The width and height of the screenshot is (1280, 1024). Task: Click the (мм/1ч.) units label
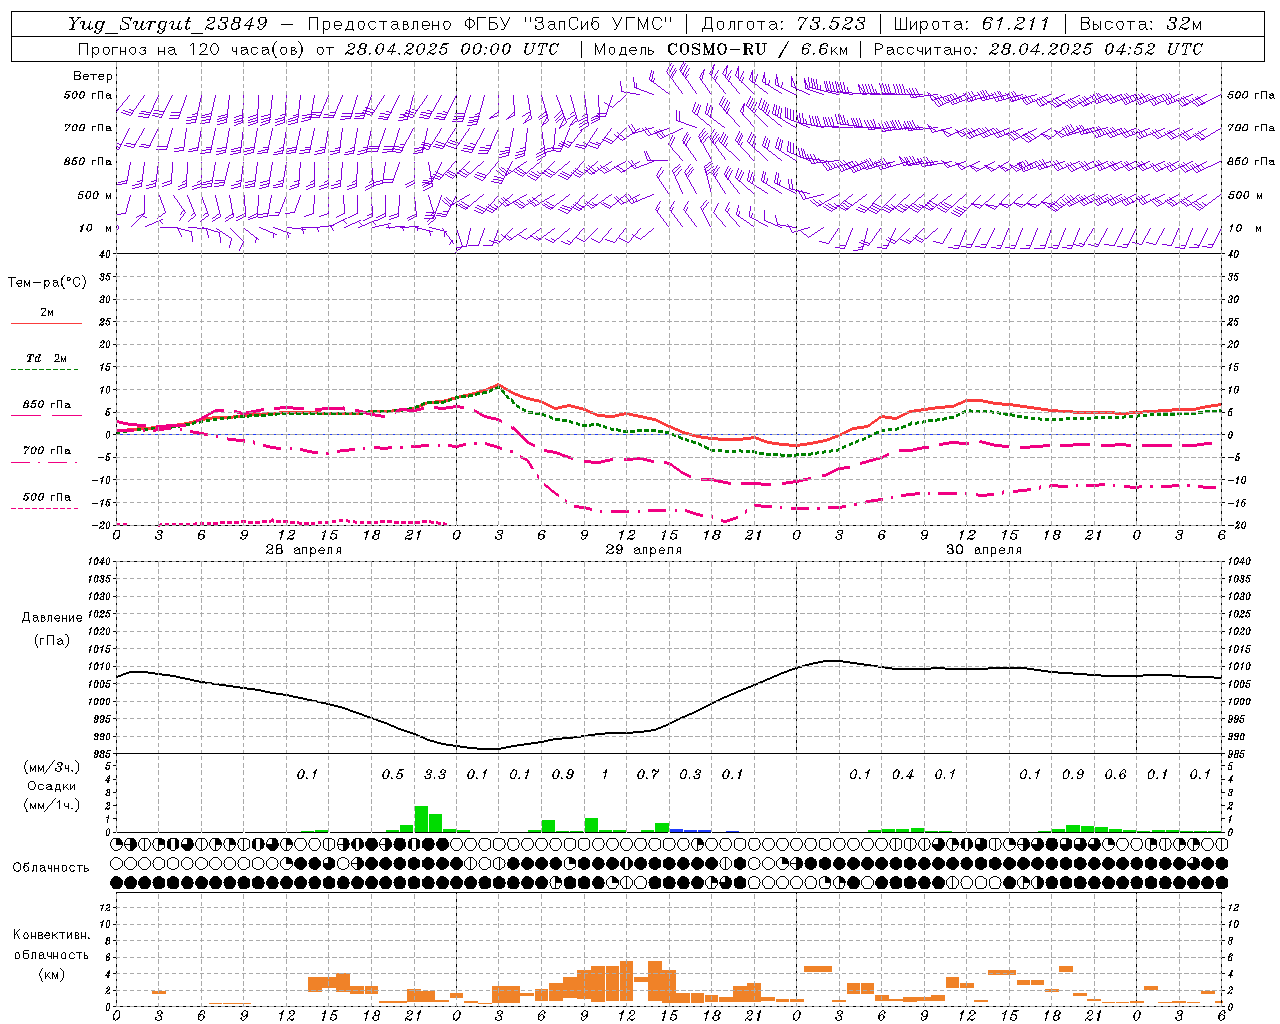tap(51, 805)
